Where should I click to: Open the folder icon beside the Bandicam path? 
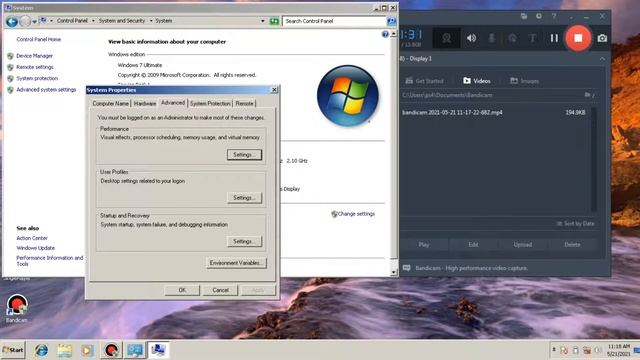point(588,95)
